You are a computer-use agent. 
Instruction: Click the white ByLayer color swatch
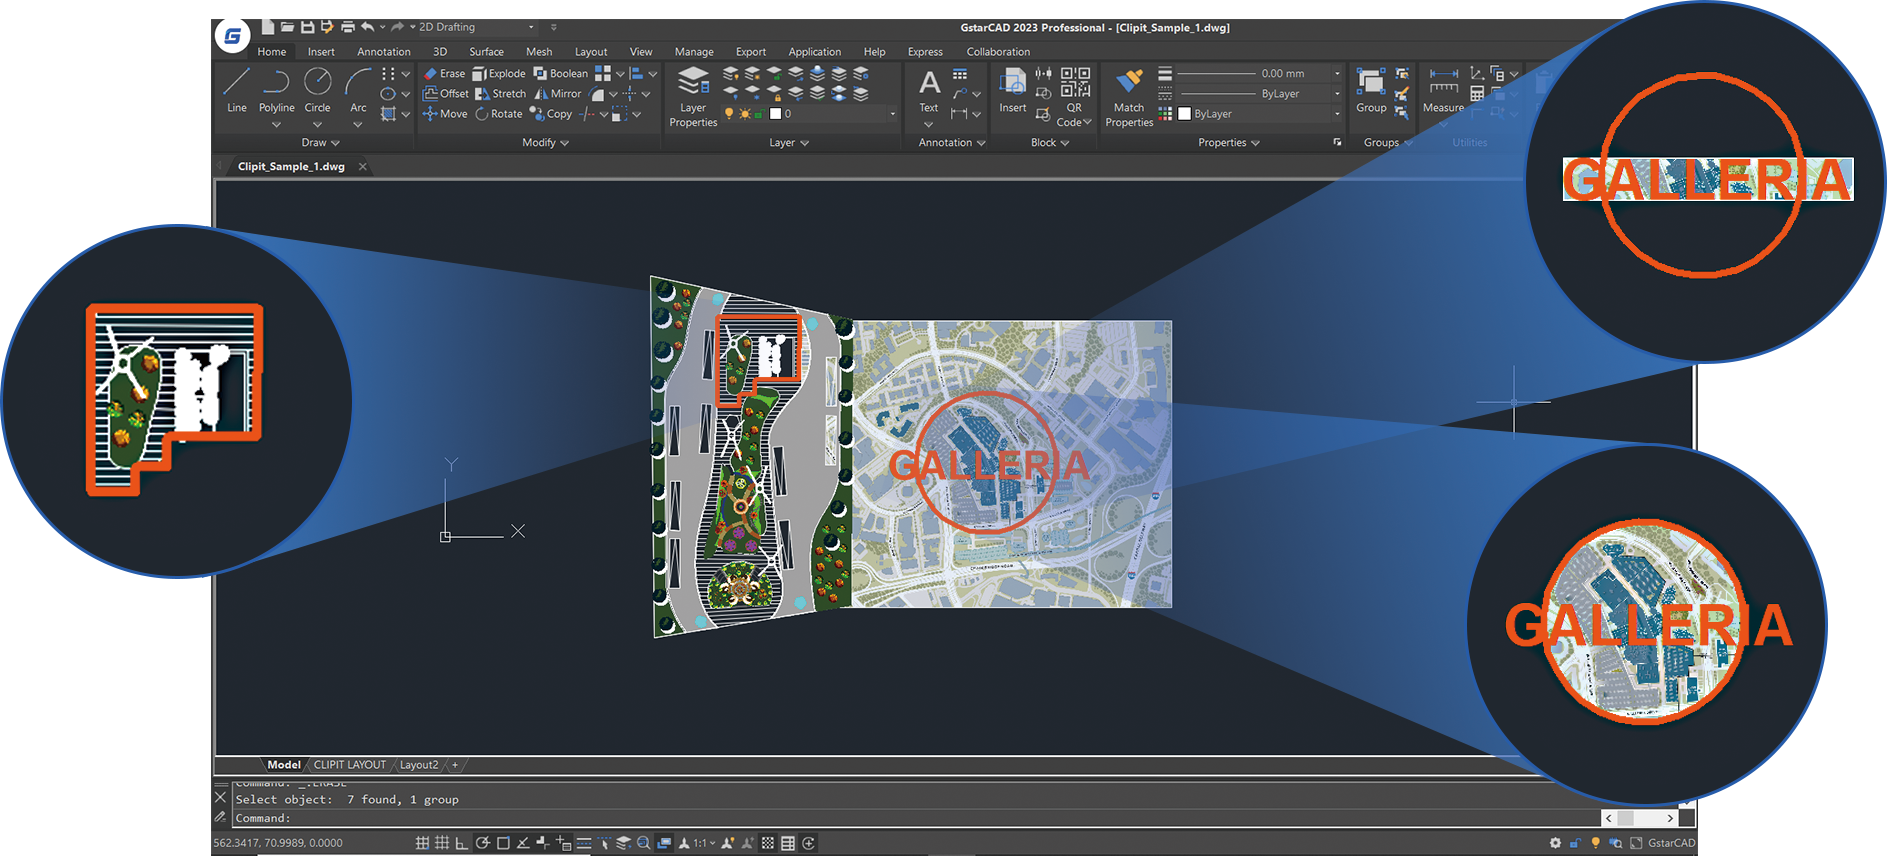(1184, 114)
